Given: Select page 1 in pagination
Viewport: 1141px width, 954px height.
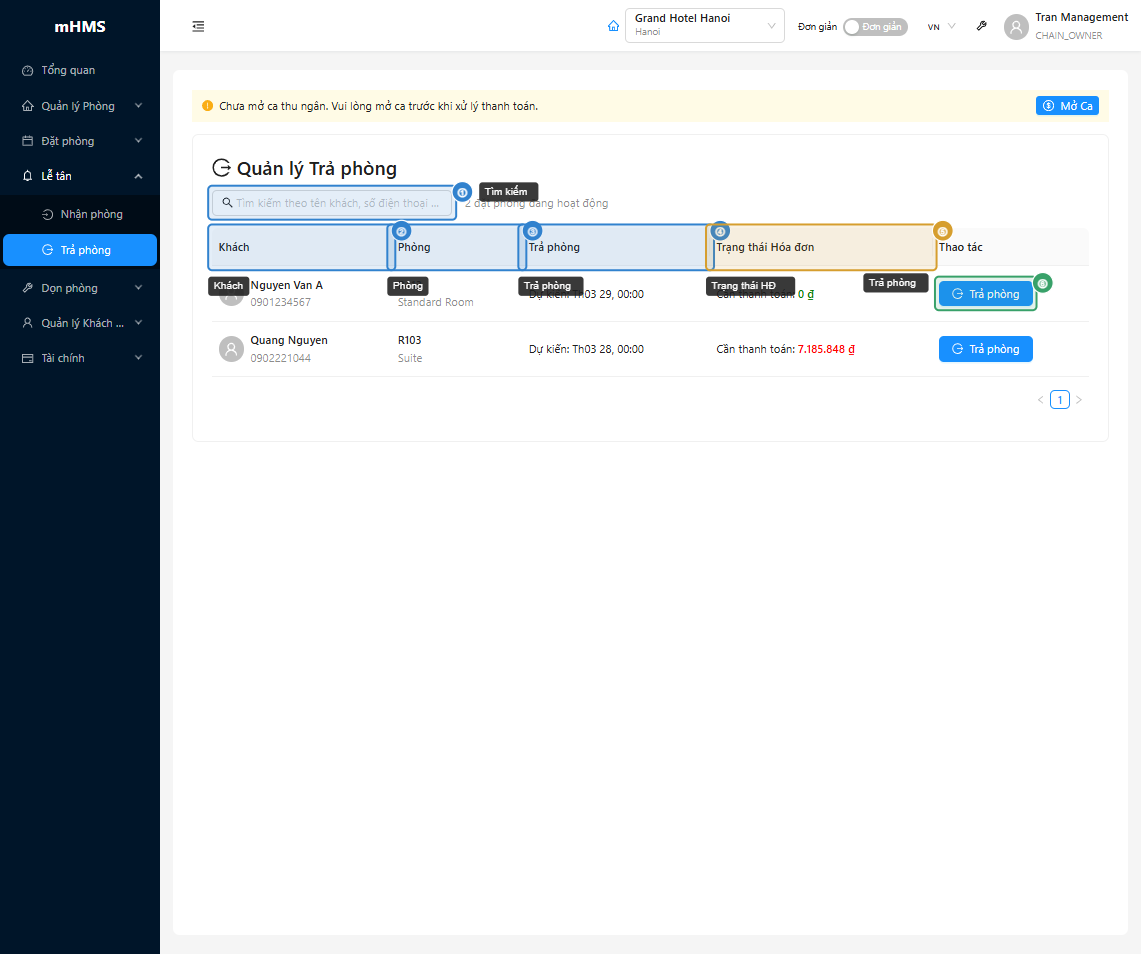Looking at the screenshot, I should coord(1060,400).
